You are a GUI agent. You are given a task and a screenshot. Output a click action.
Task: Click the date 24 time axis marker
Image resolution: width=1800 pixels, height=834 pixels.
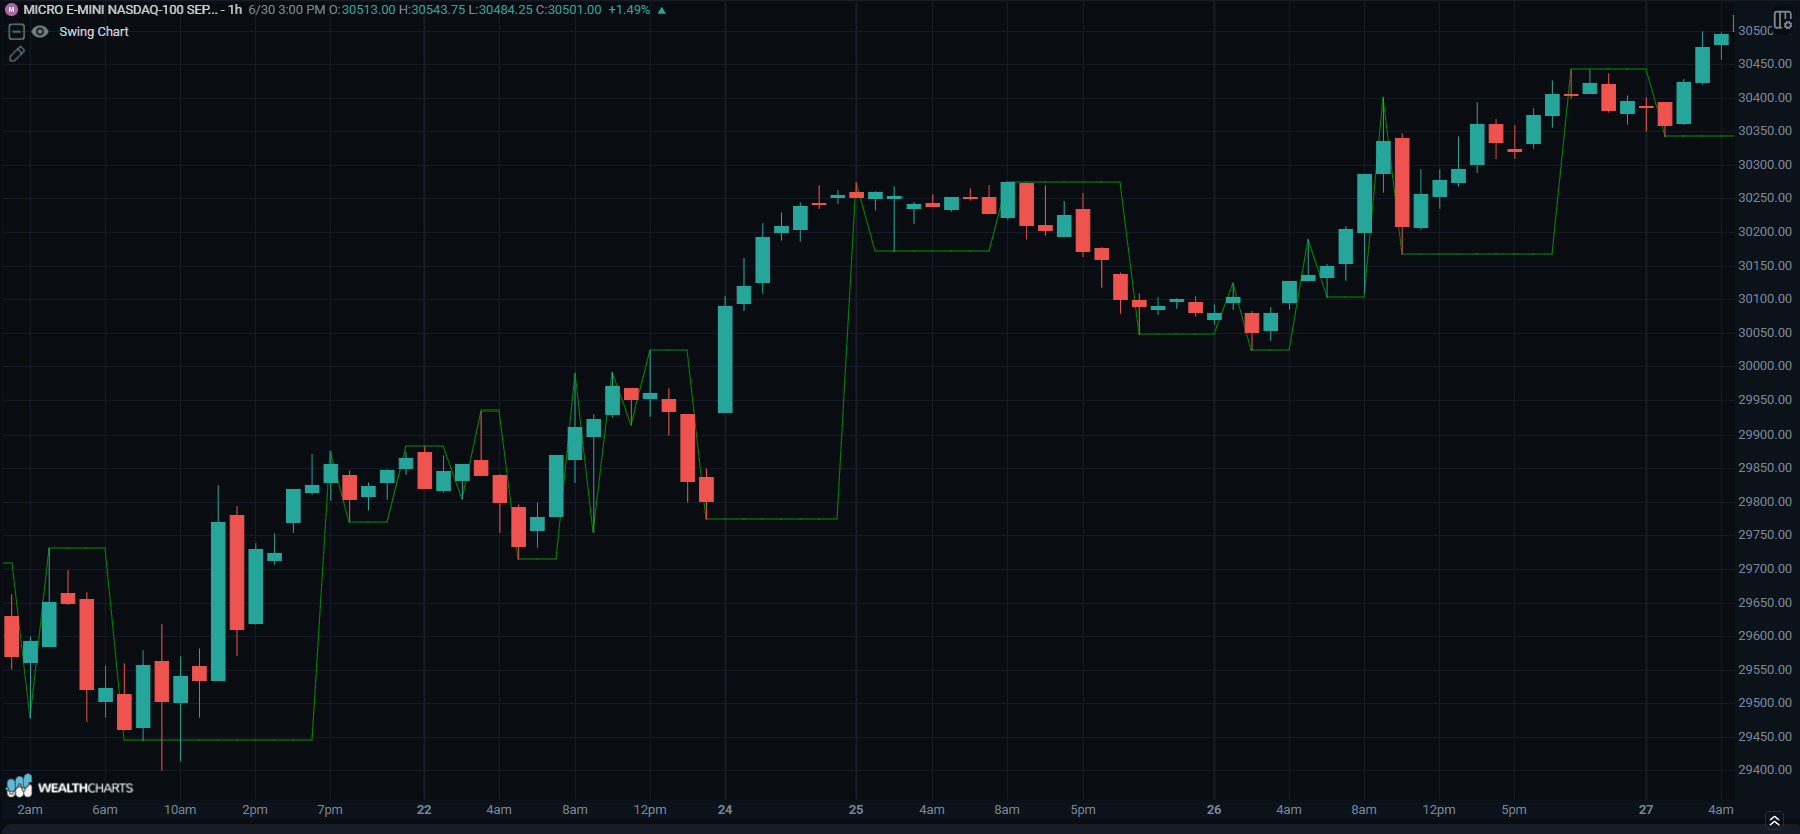[725, 810]
